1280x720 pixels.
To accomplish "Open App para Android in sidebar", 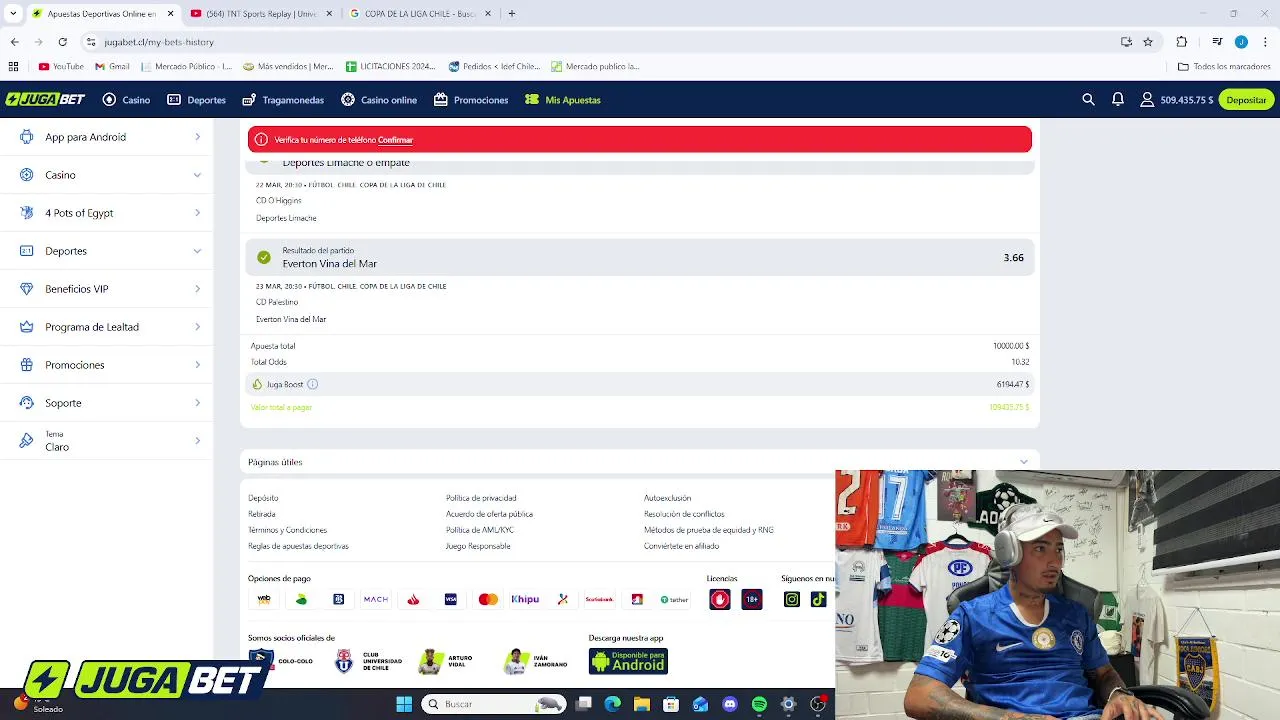I will click(x=108, y=137).
